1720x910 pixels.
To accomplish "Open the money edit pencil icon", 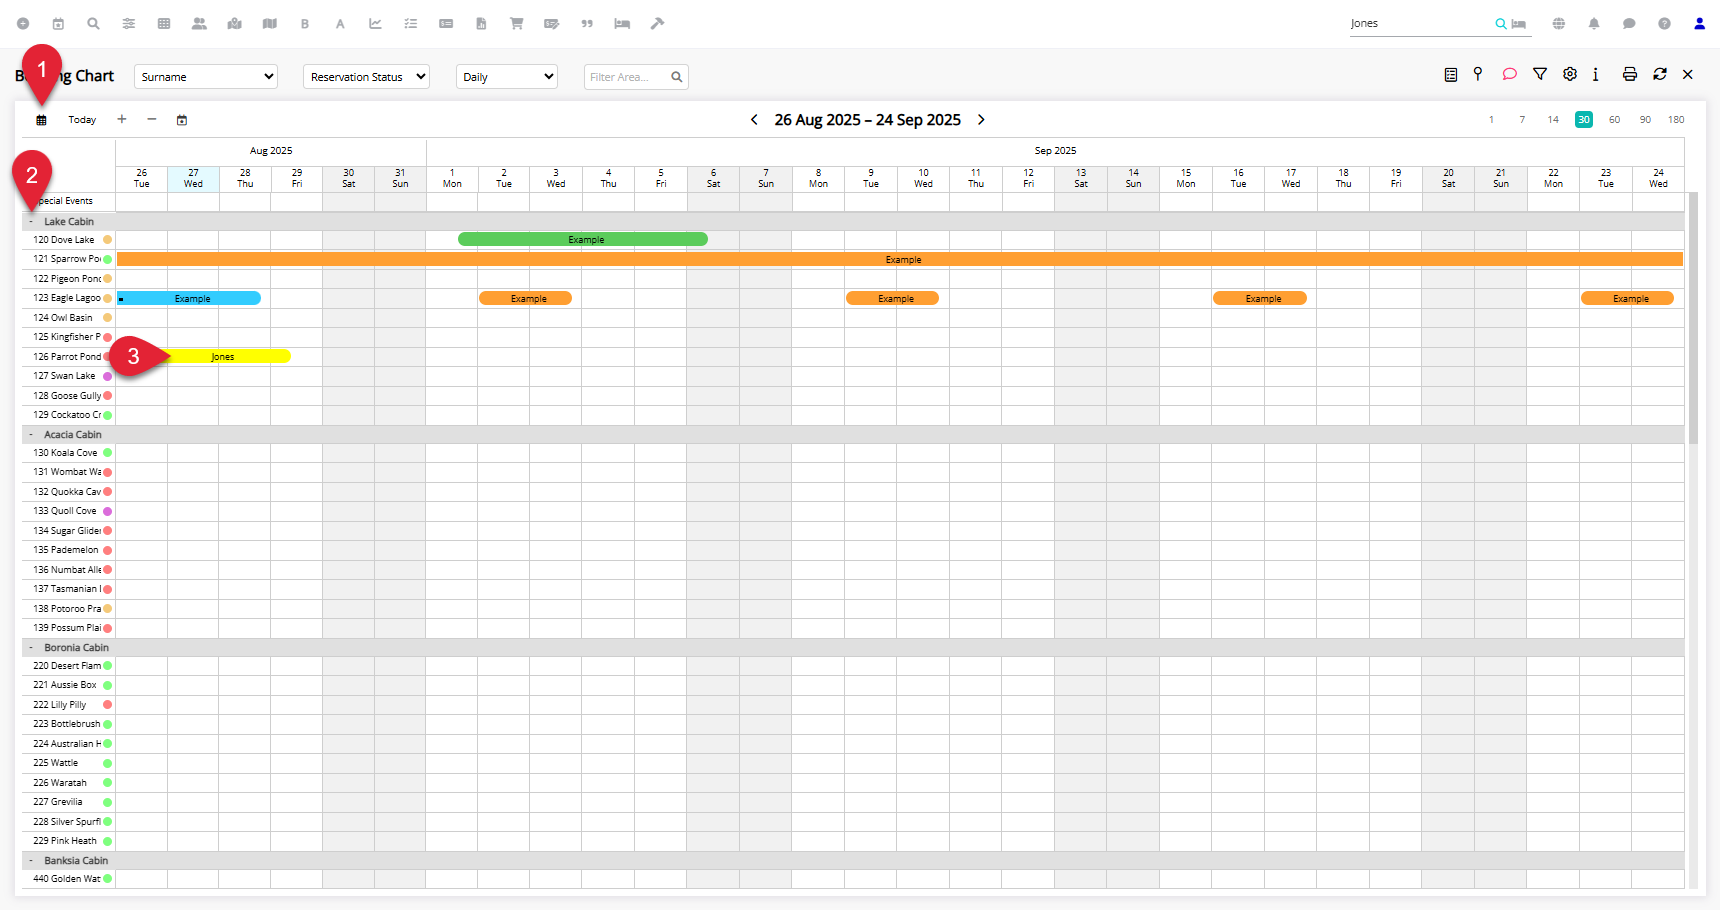I will [x=552, y=23].
